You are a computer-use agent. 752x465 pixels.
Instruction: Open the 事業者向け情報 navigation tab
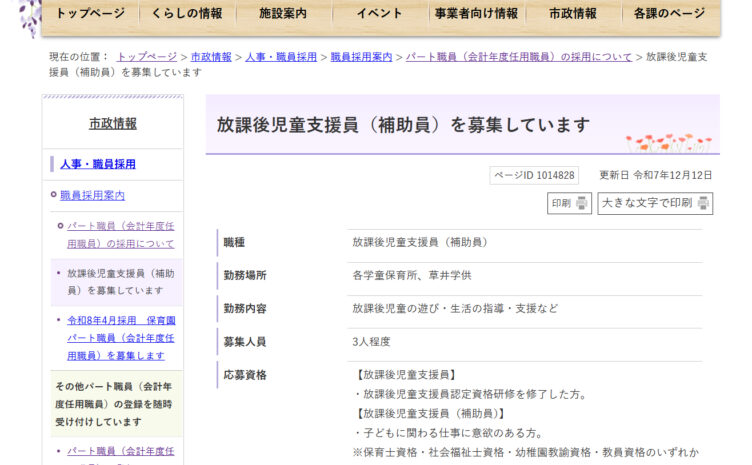click(476, 14)
